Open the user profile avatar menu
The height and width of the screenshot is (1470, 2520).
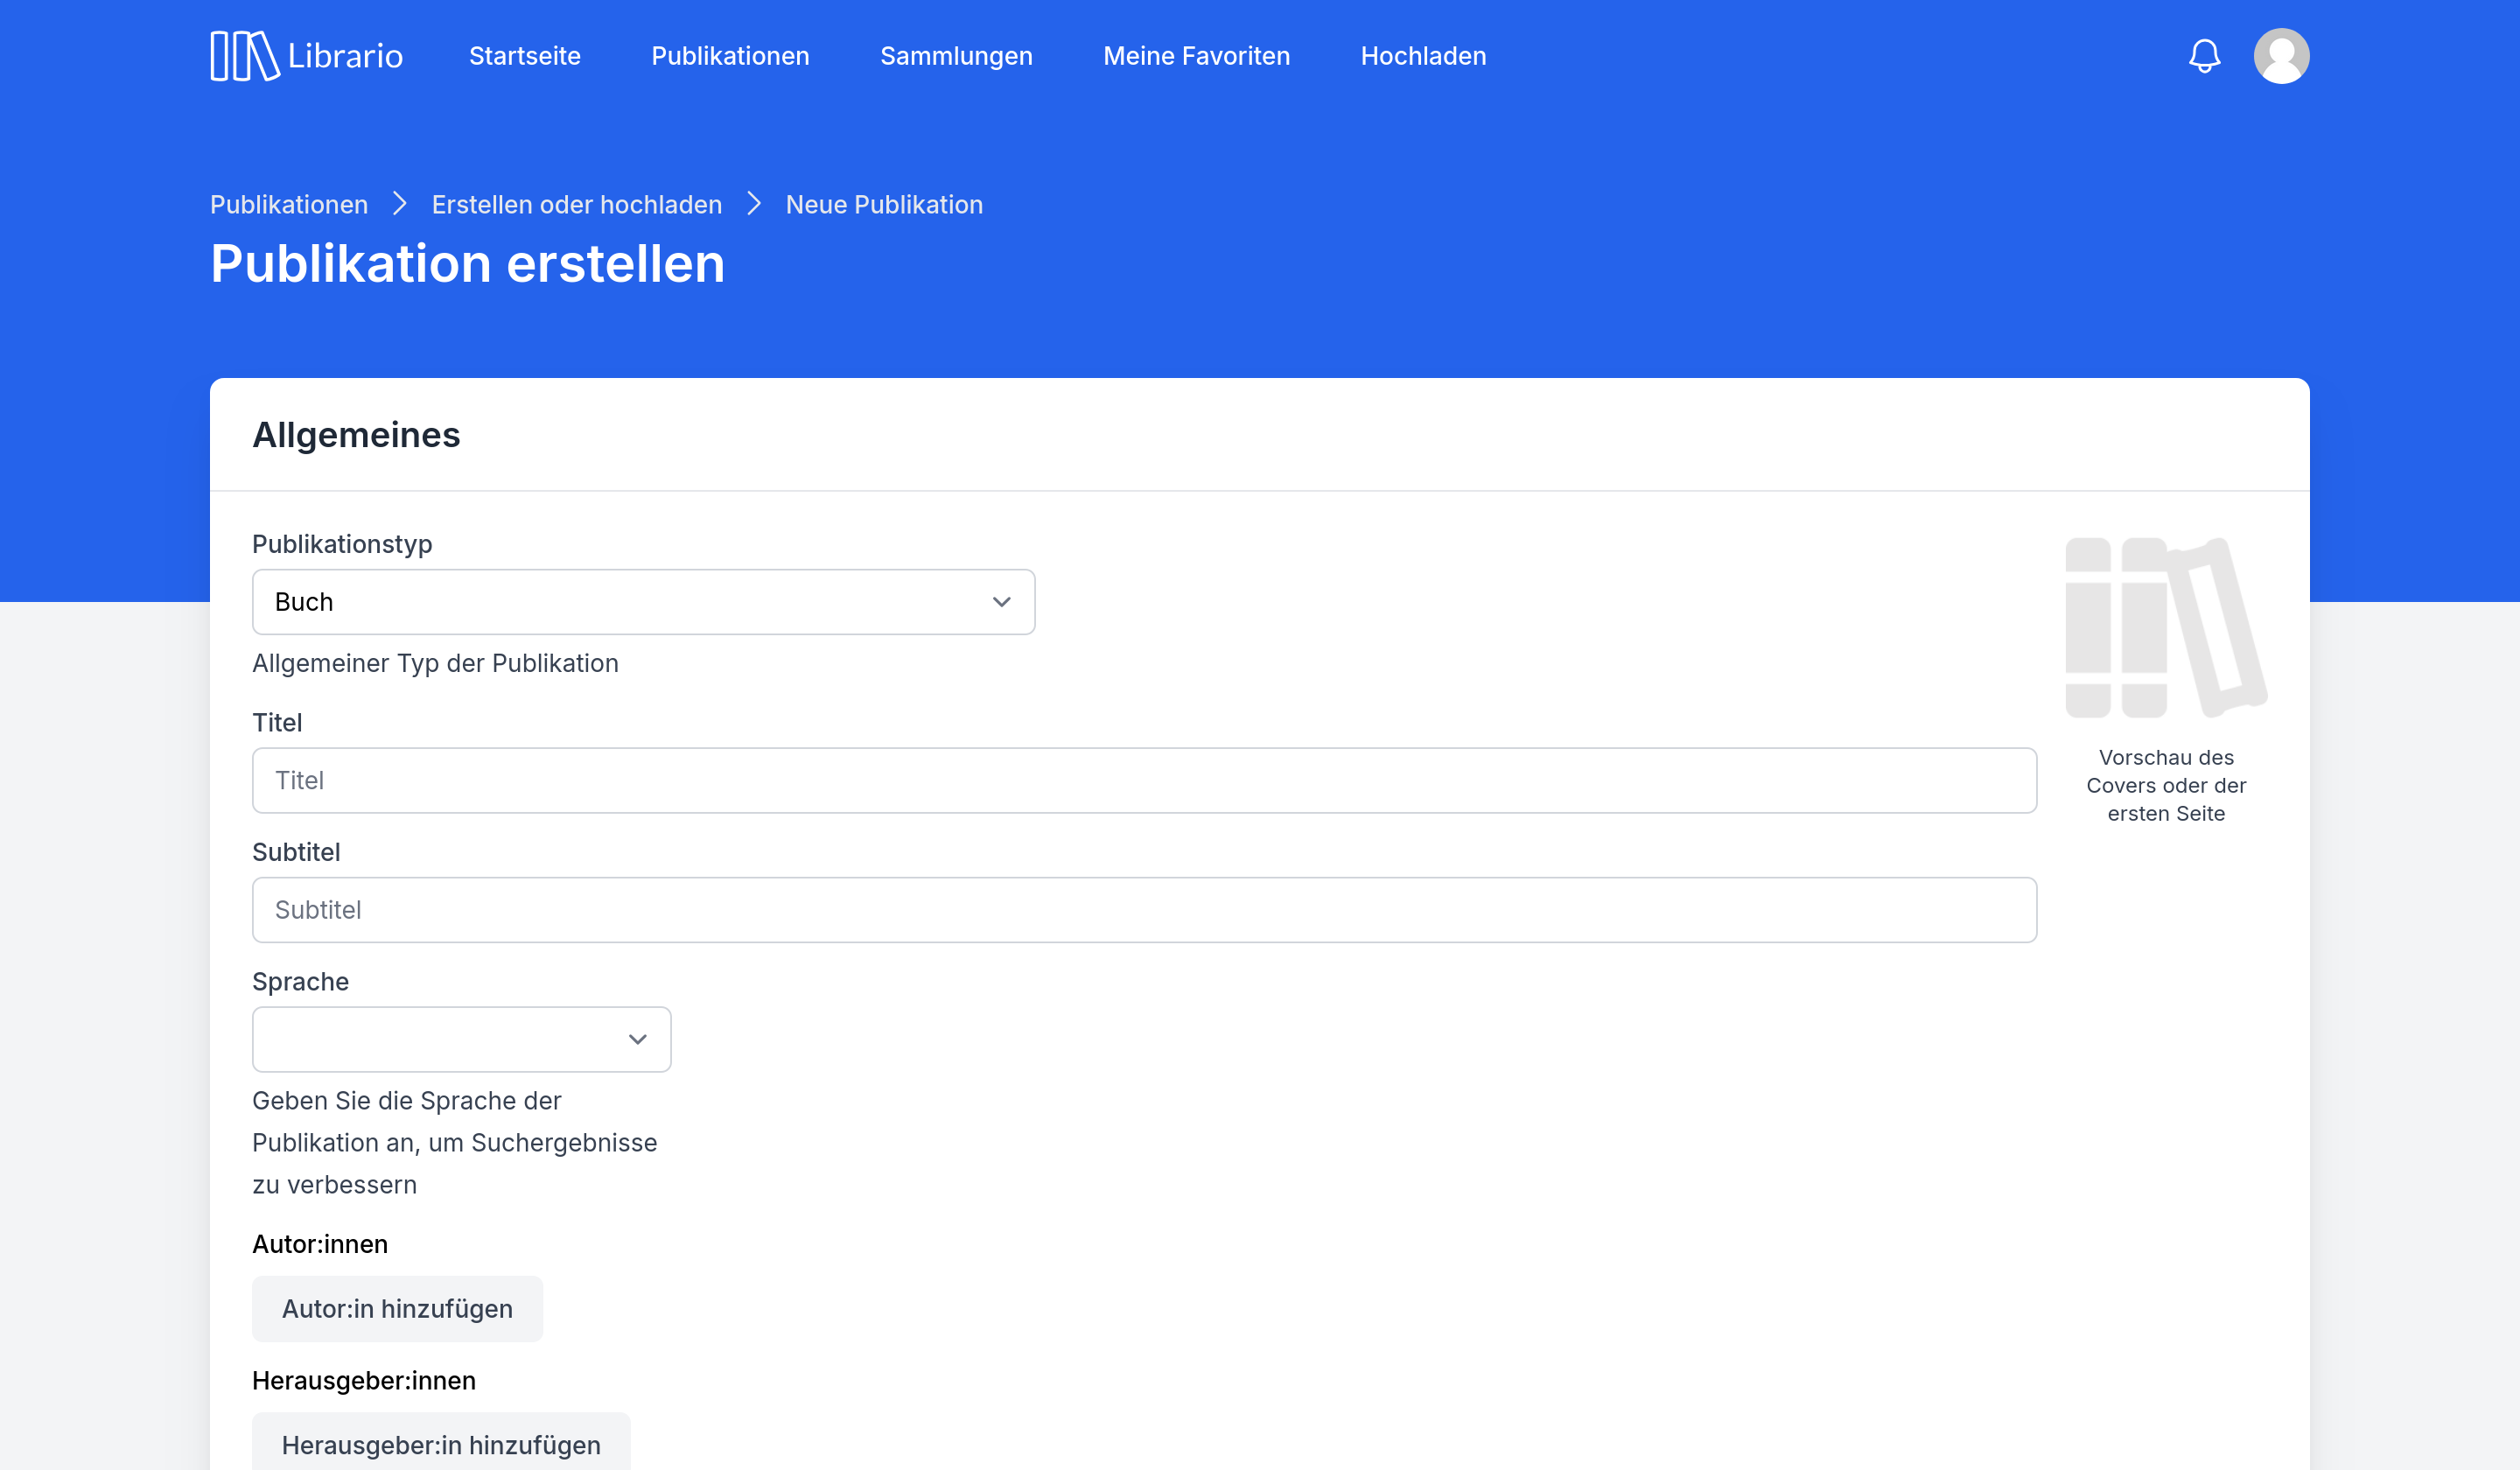tap(2281, 56)
